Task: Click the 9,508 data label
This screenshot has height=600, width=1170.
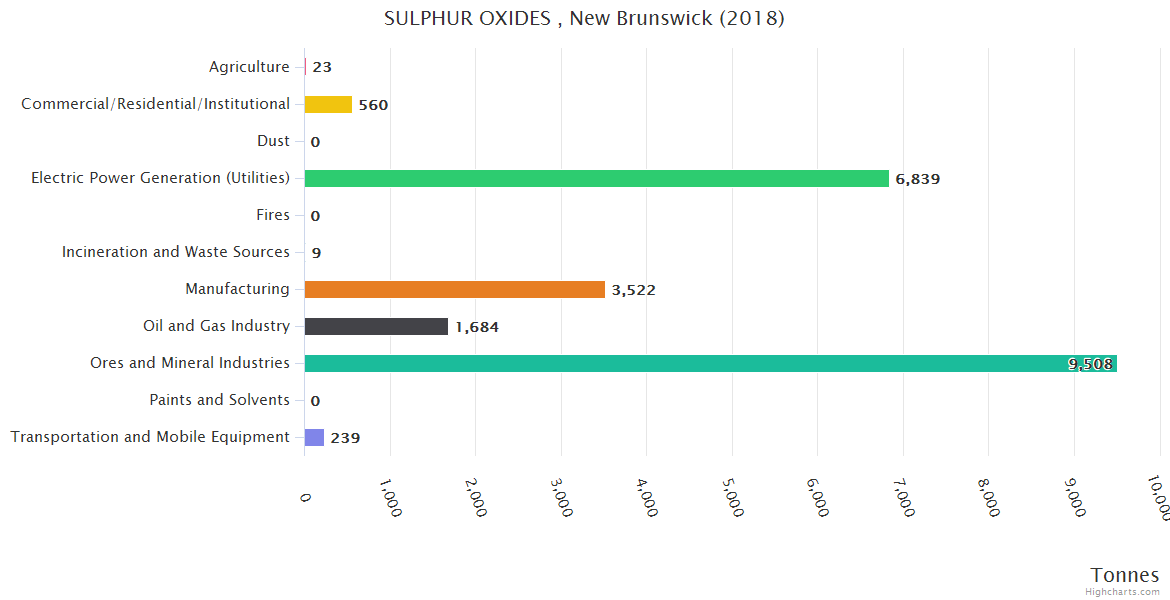Action: pos(1090,364)
